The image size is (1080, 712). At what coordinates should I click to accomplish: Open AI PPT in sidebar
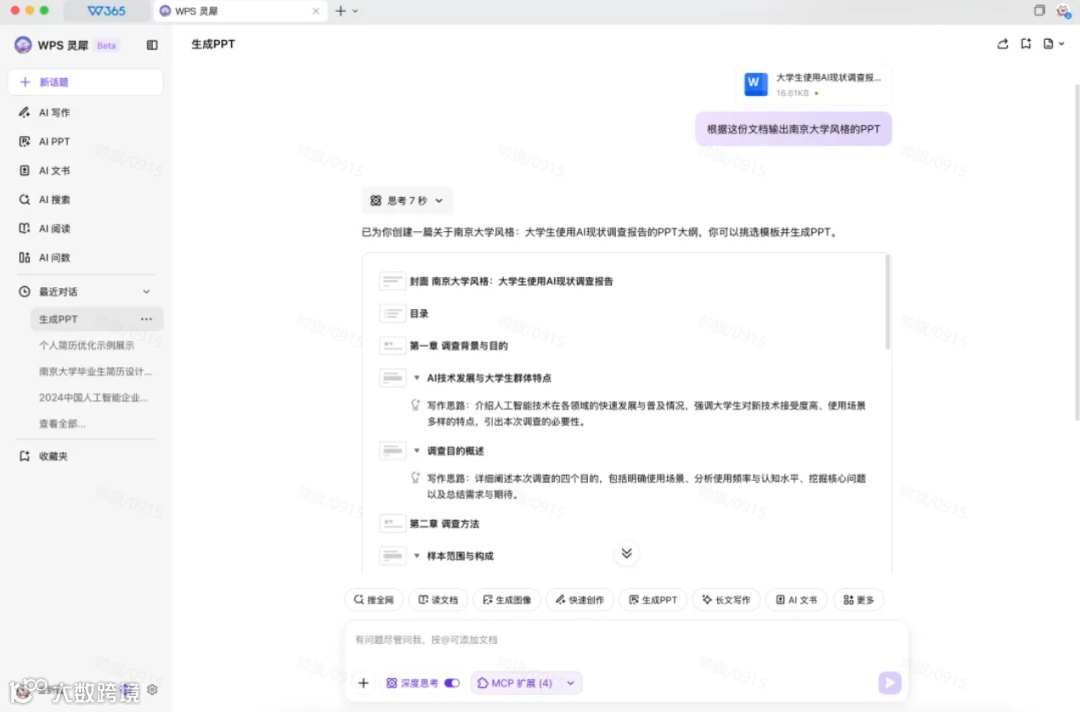tap(54, 141)
